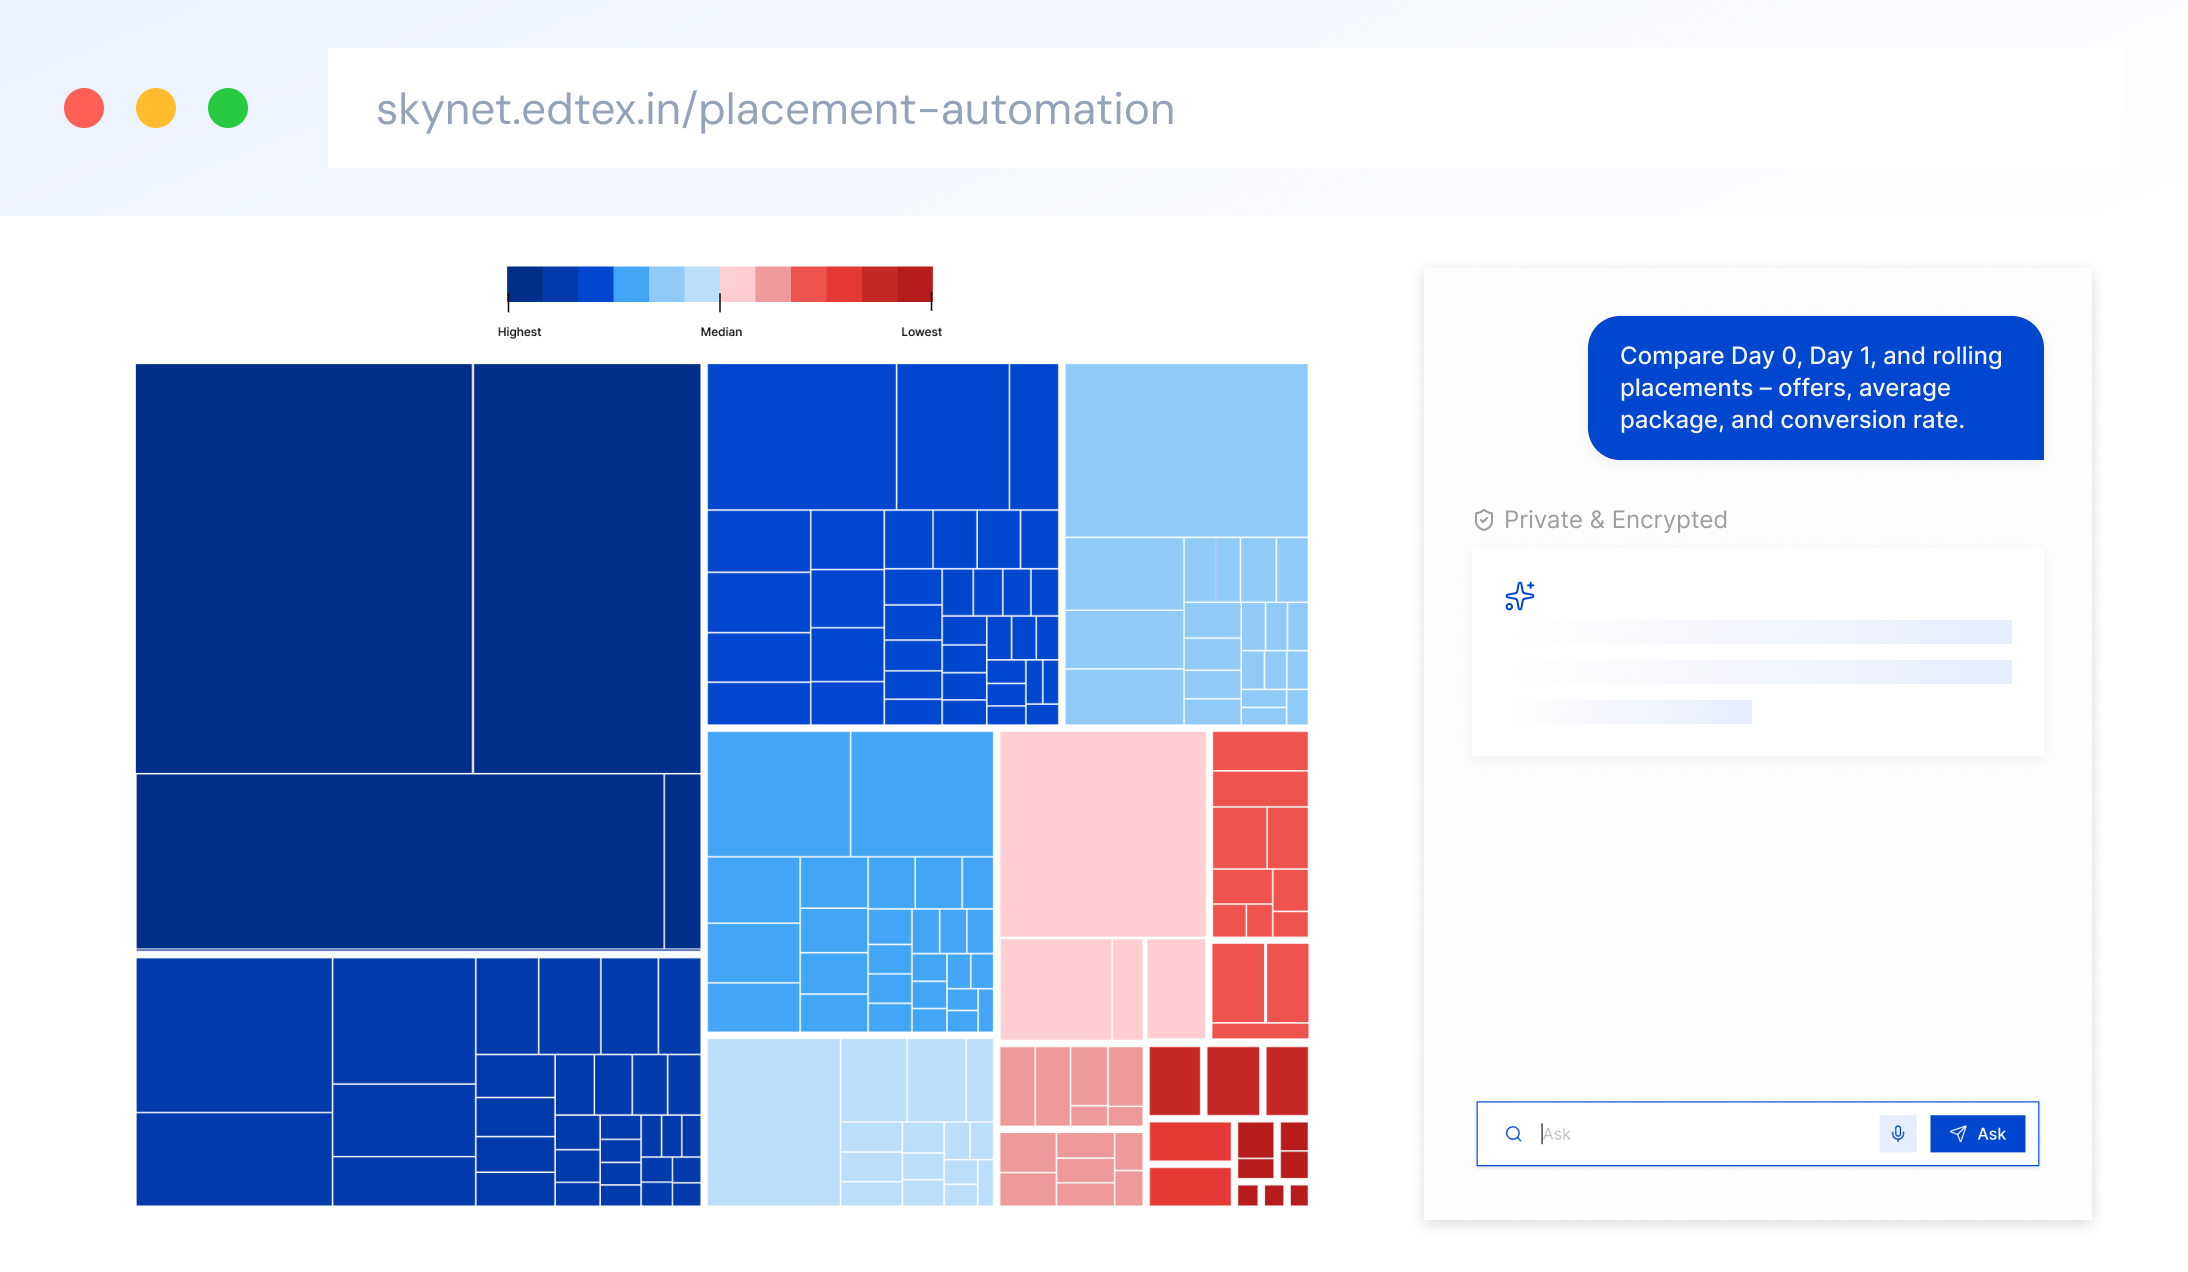The width and height of the screenshot is (2188, 1272).
Task: Click the shield icon beside Private & Encrypted
Action: click(1484, 520)
